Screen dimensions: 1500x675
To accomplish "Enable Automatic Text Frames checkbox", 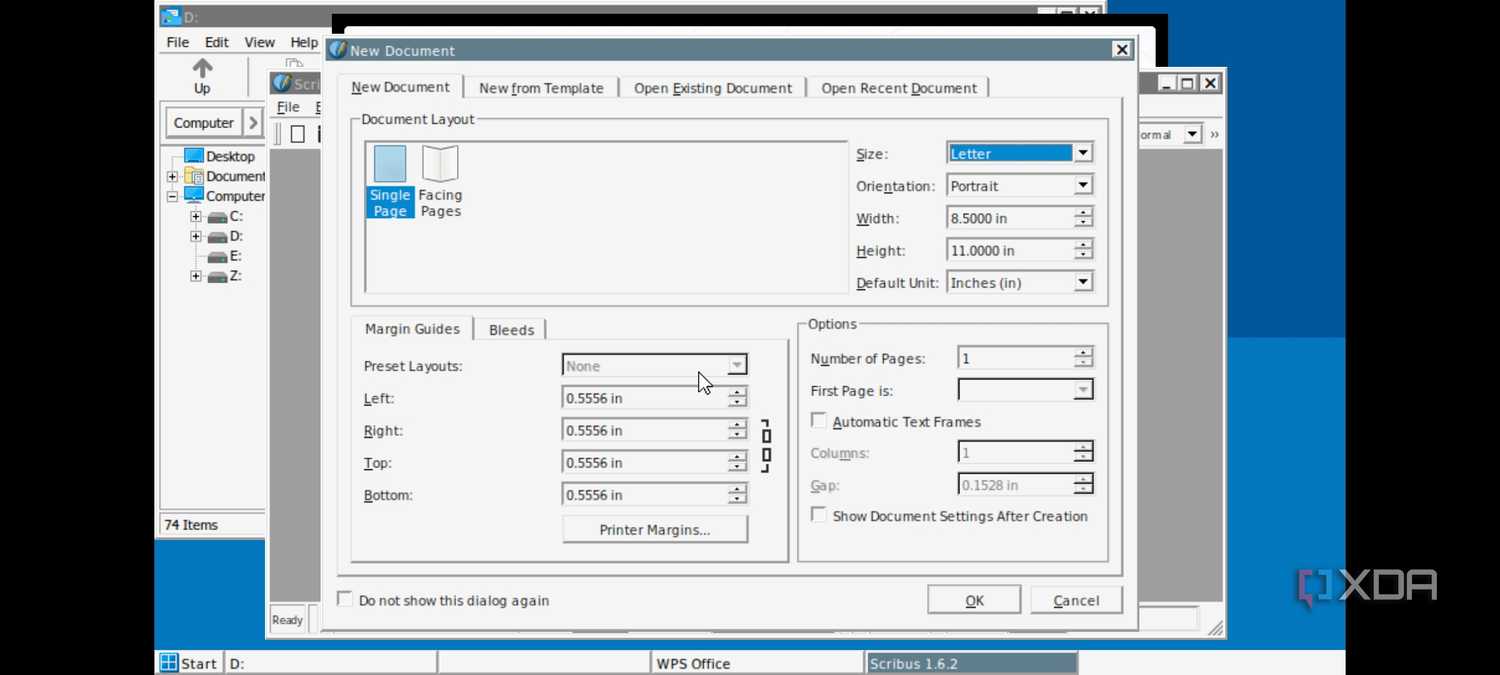I will (819, 421).
